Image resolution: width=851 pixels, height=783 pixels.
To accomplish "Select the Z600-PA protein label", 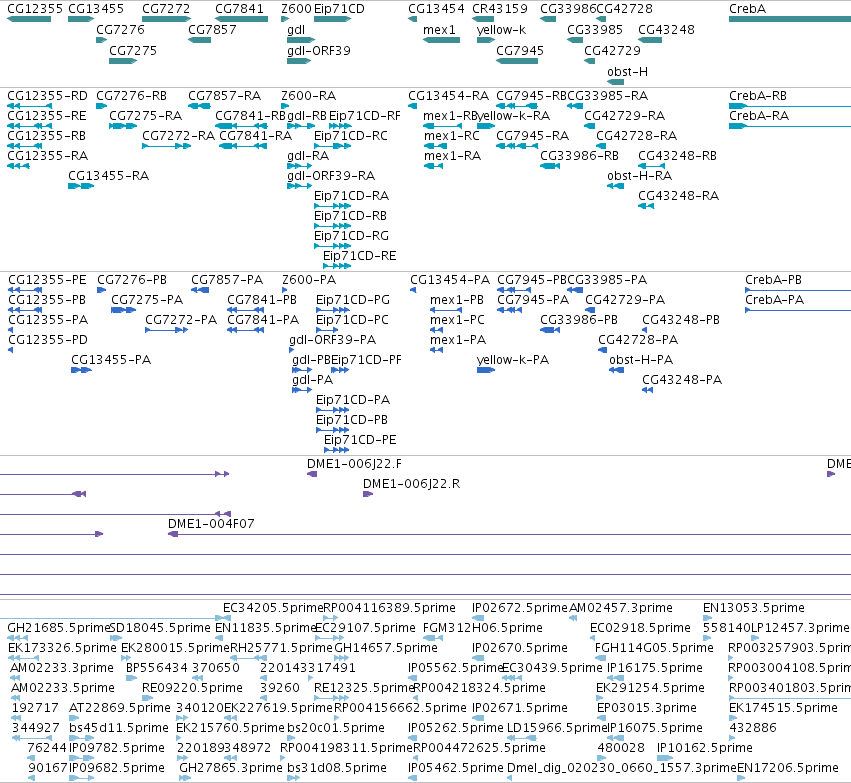I will click(x=309, y=280).
